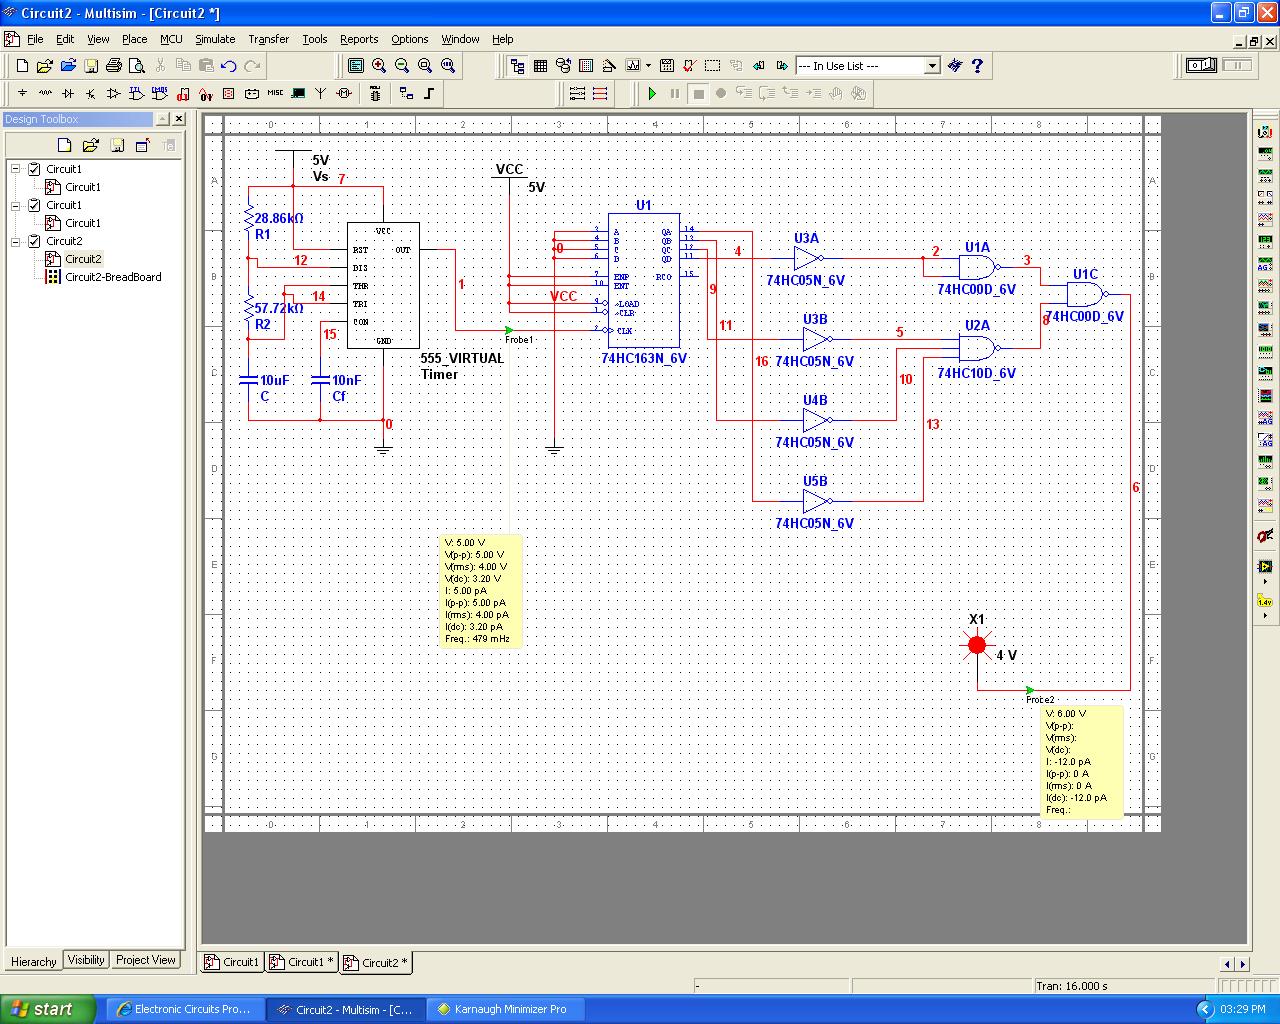This screenshot has width=1280, height=1024.
Task: Open the Spreadsheet View grid icon
Action: 540,66
